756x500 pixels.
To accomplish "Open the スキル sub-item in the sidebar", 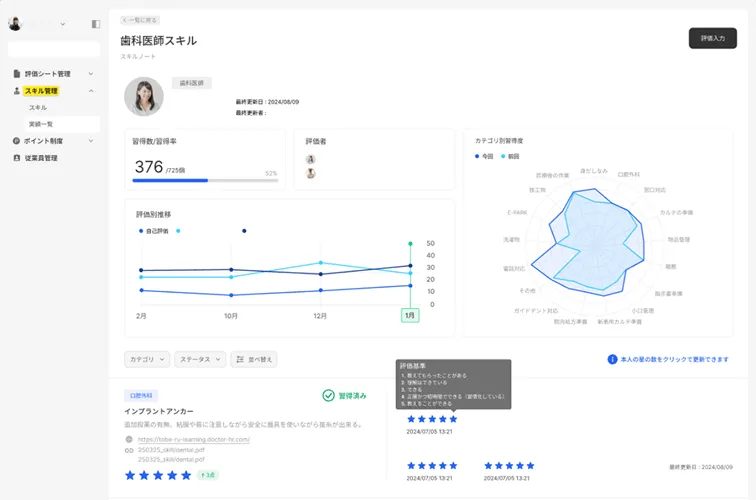I will point(38,108).
